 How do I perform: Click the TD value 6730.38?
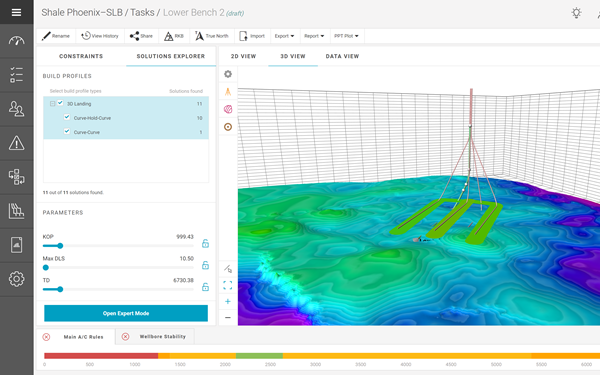183,280
